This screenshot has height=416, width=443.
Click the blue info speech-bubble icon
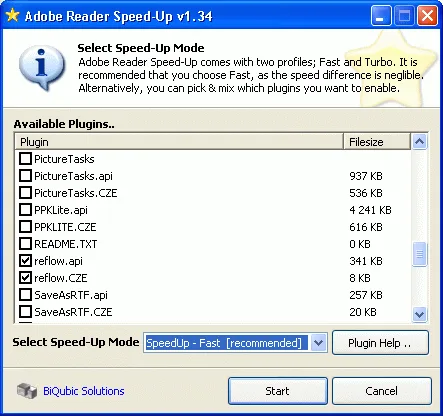coord(41,68)
